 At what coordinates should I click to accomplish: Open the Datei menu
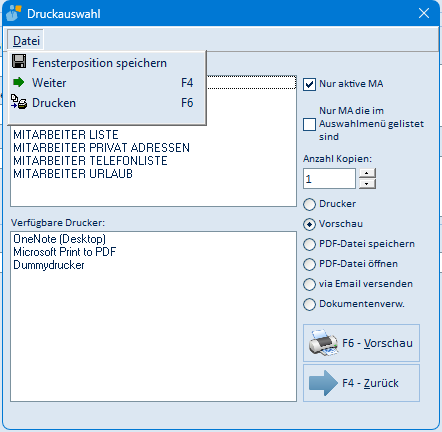coord(26,41)
